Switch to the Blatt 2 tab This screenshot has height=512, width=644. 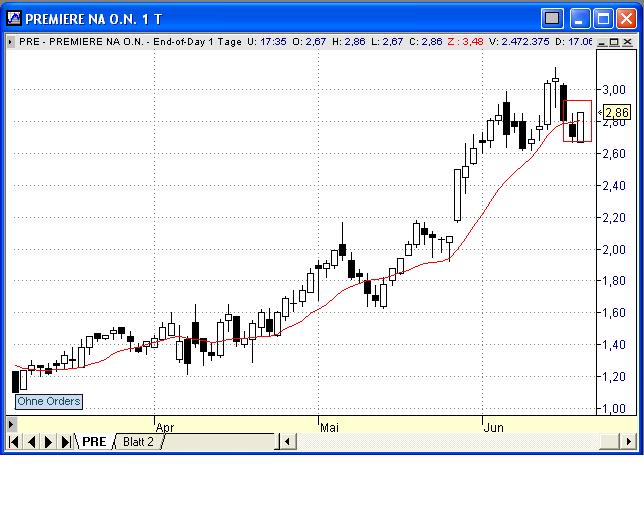coord(138,442)
